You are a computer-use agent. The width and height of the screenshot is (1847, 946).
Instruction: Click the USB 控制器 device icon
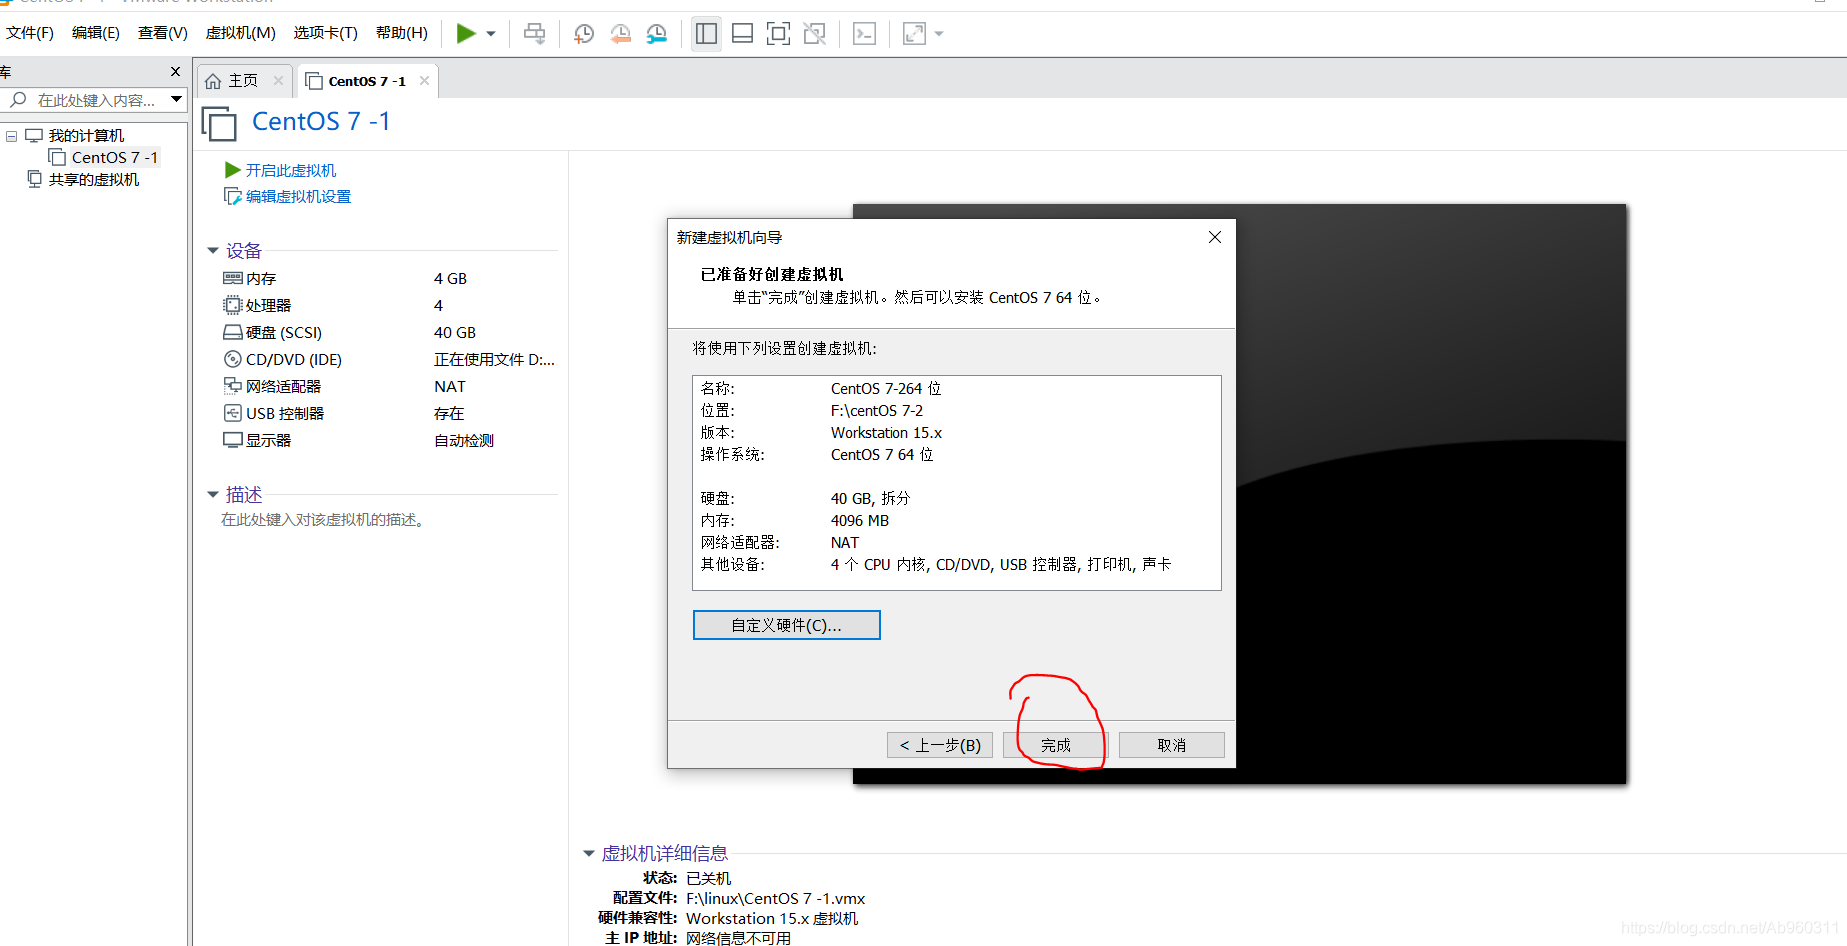pyautogui.click(x=233, y=413)
